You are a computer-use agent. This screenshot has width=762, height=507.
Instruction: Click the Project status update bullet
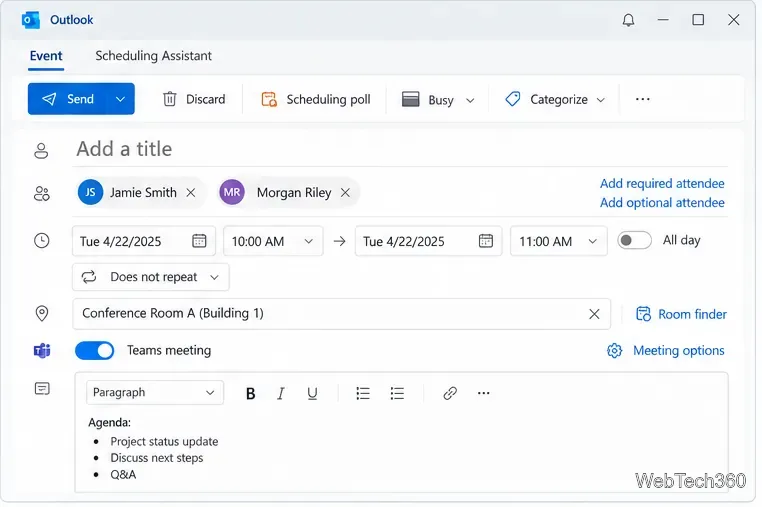(x=164, y=441)
